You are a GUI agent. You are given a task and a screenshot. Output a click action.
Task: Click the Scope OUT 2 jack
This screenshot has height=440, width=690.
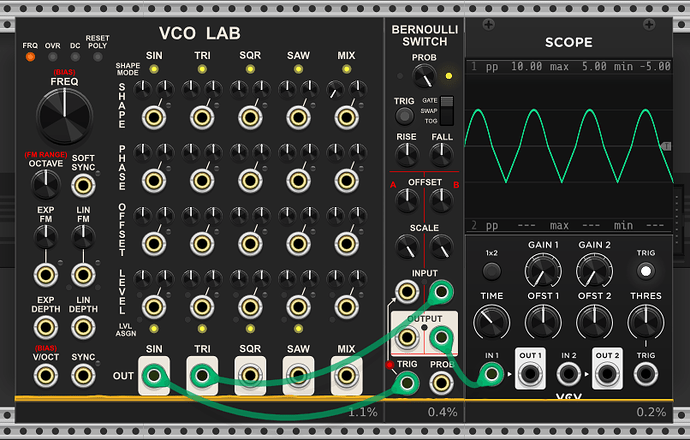607,374
